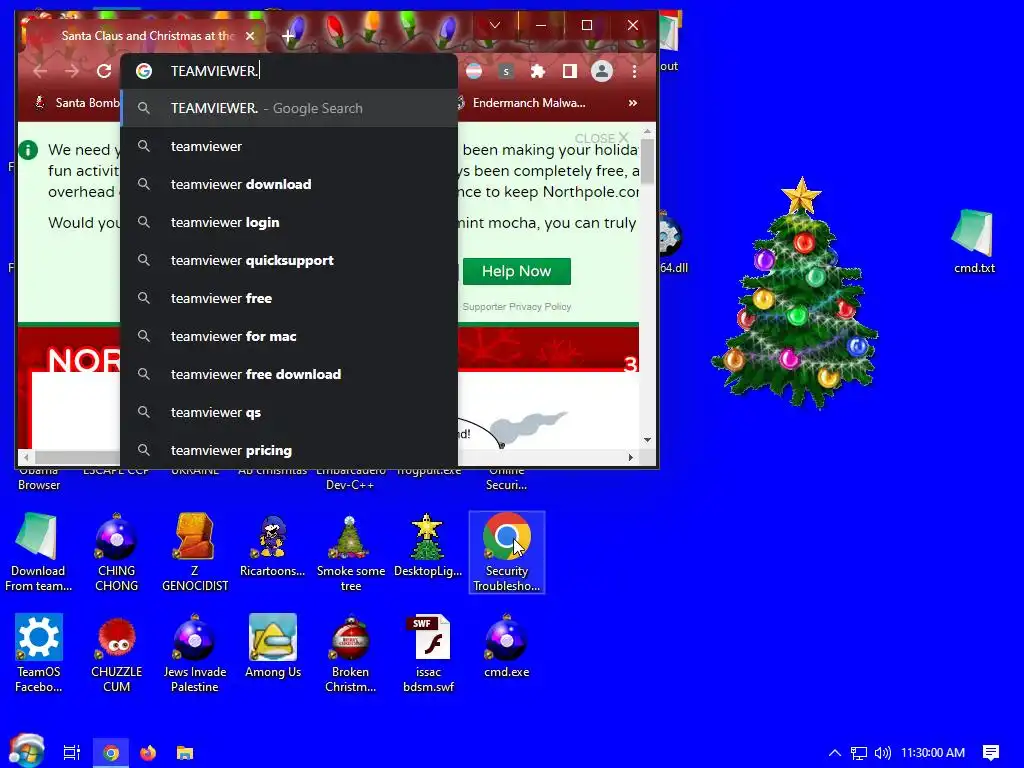Select the TEAMVIEWER. - Google Search suggestion
The height and width of the screenshot is (768, 1024).
point(289,108)
